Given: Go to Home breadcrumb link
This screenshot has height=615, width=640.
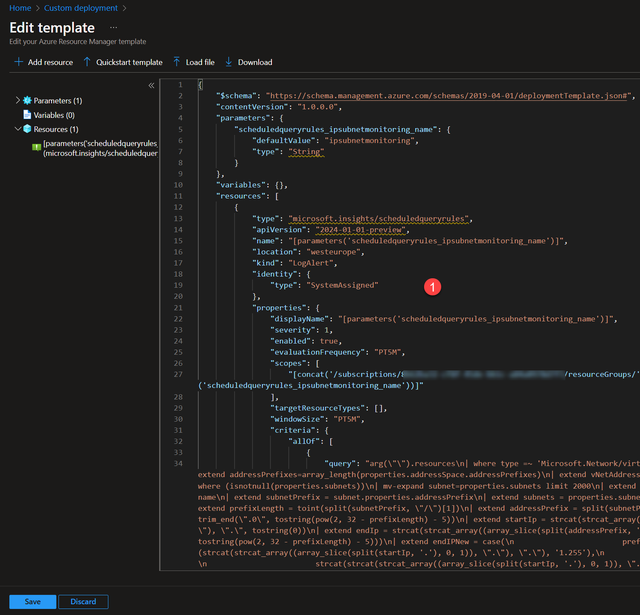Looking at the screenshot, I should (x=20, y=8).
